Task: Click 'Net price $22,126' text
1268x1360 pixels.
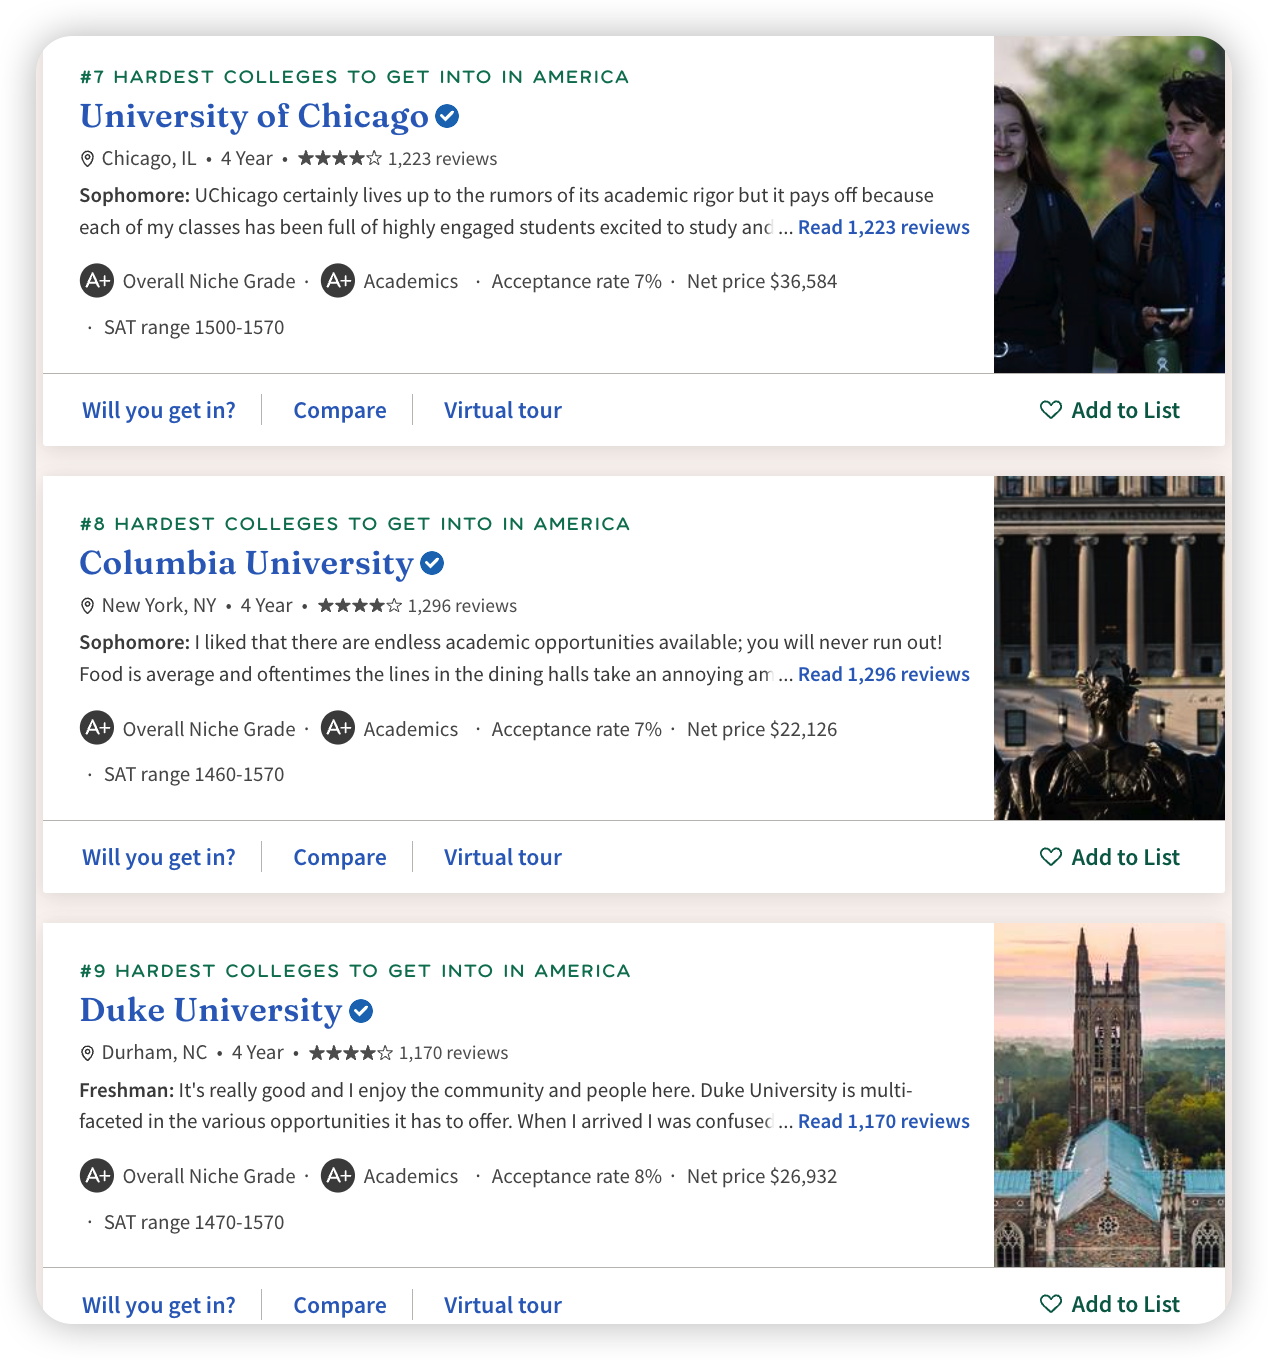Action: pos(762,729)
